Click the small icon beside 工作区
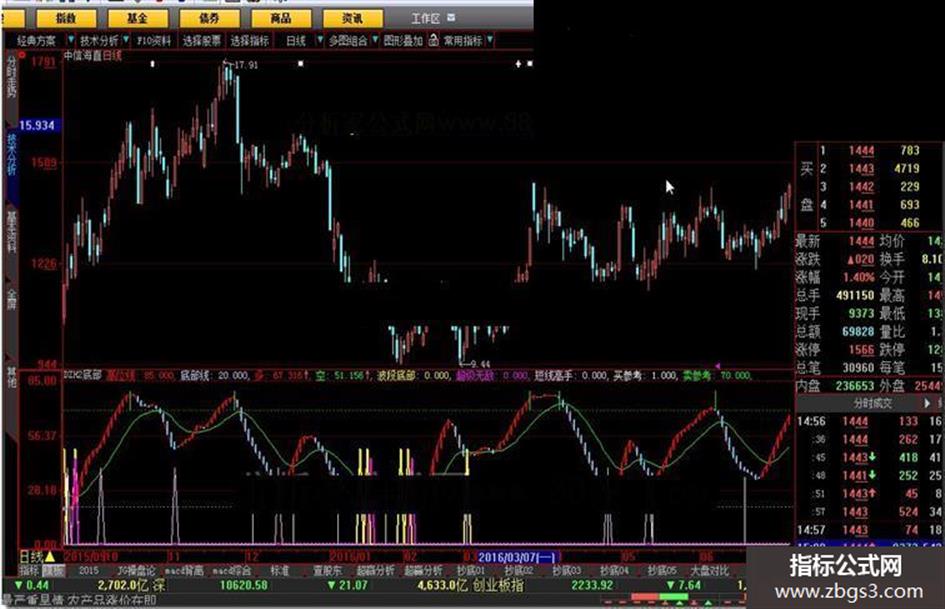 pyautogui.click(x=451, y=18)
